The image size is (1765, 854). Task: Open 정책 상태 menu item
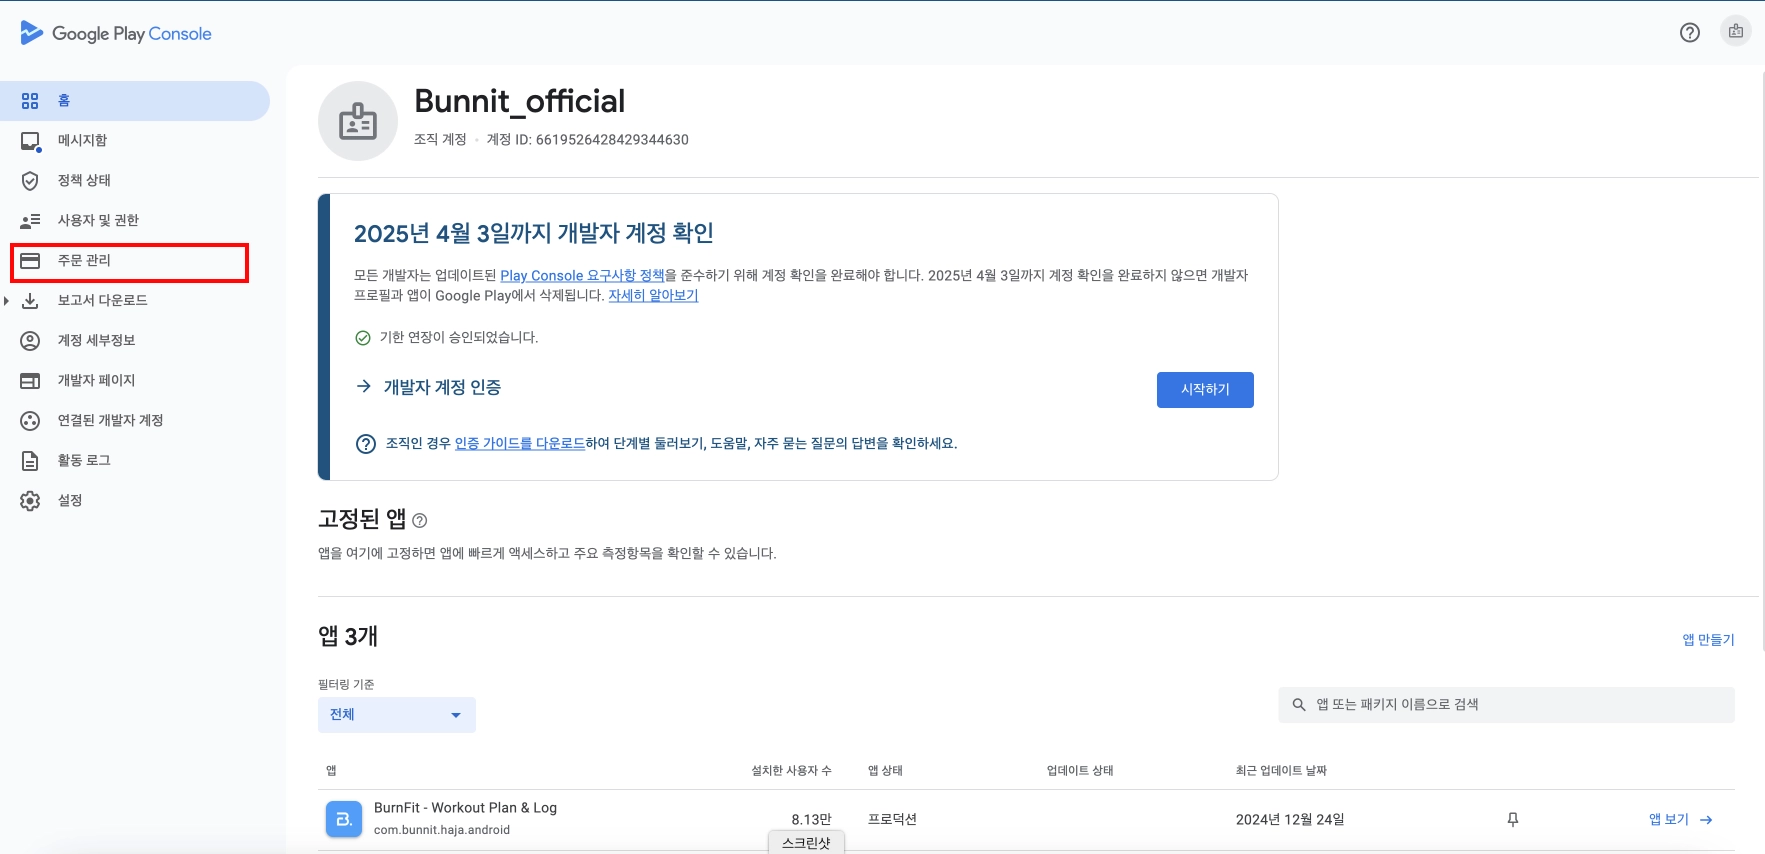click(135, 181)
